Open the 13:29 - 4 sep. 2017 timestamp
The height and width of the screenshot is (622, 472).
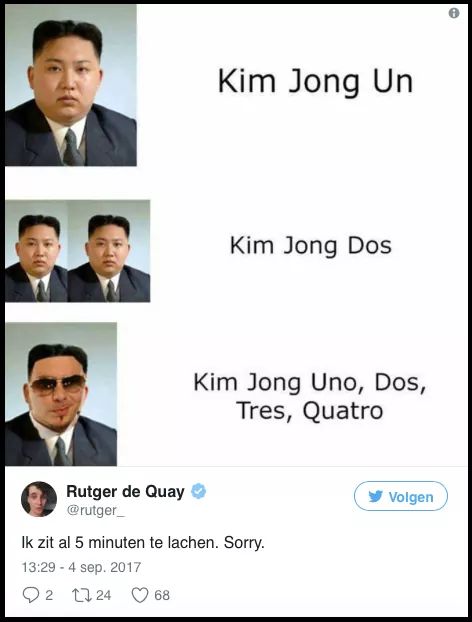81,567
